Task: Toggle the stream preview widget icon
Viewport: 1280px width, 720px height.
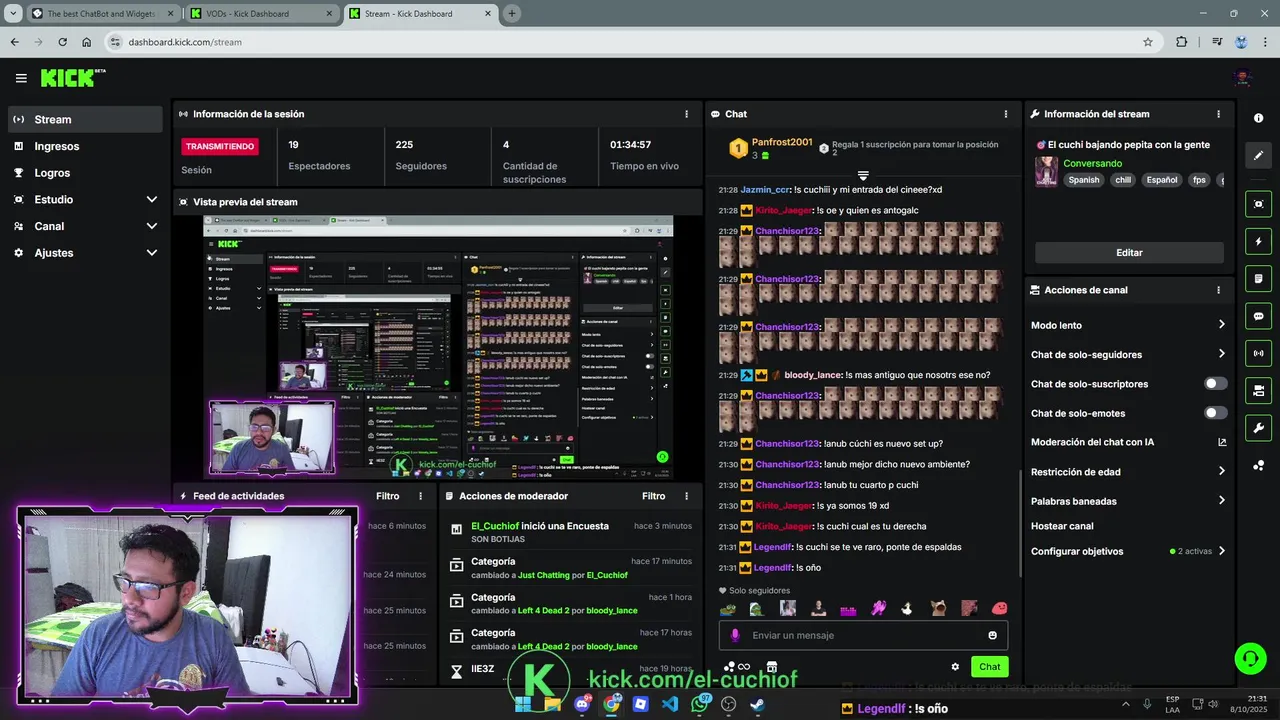Action: pyautogui.click(x=1258, y=204)
